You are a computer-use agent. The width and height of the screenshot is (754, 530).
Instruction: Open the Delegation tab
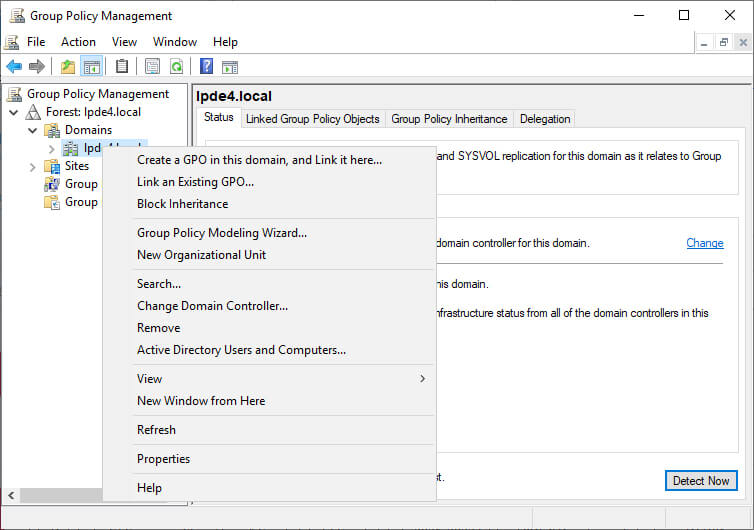tap(545, 119)
